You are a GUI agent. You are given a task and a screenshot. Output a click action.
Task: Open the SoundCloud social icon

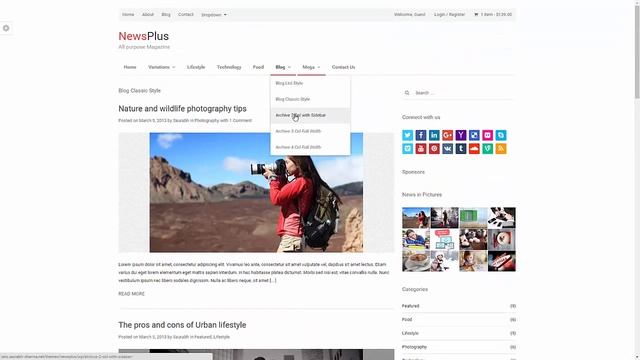point(474,149)
